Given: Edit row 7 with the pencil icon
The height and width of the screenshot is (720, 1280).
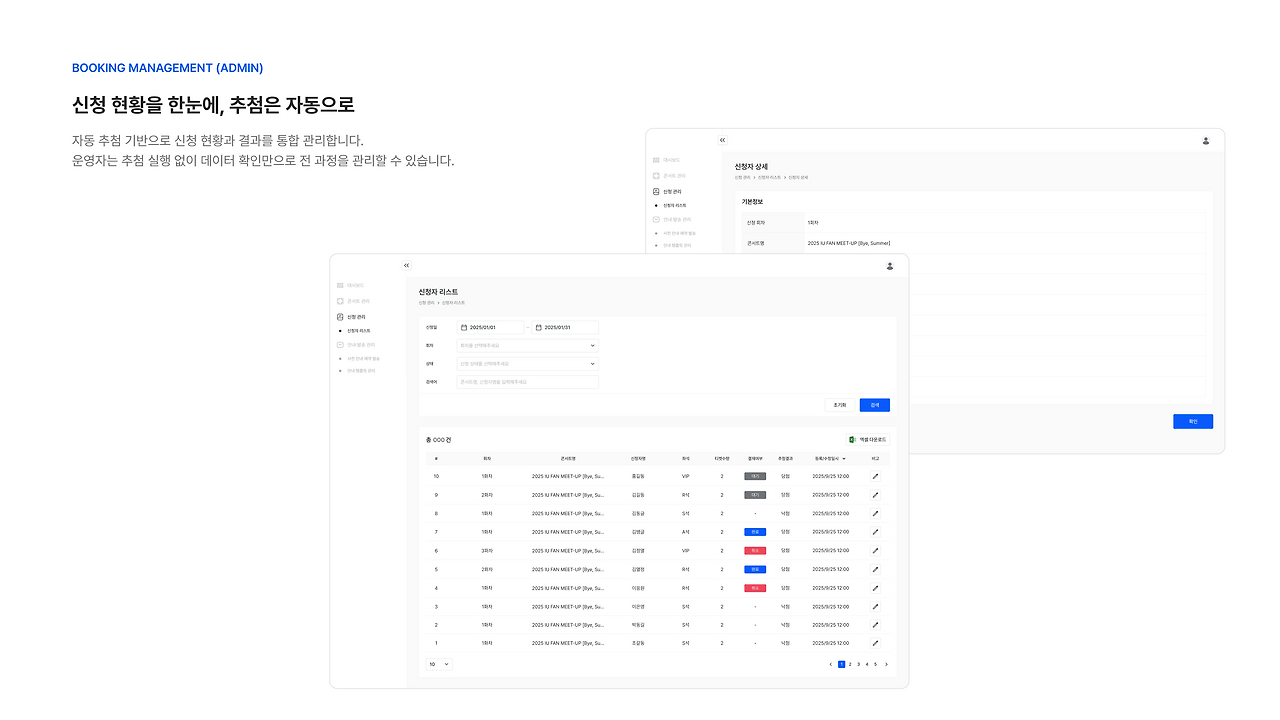Looking at the screenshot, I should [x=876, y=532].
